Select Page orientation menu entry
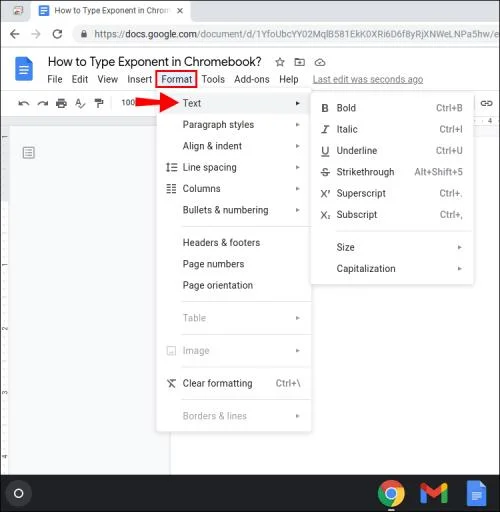500x512 pixels. (x=234, y=285)
